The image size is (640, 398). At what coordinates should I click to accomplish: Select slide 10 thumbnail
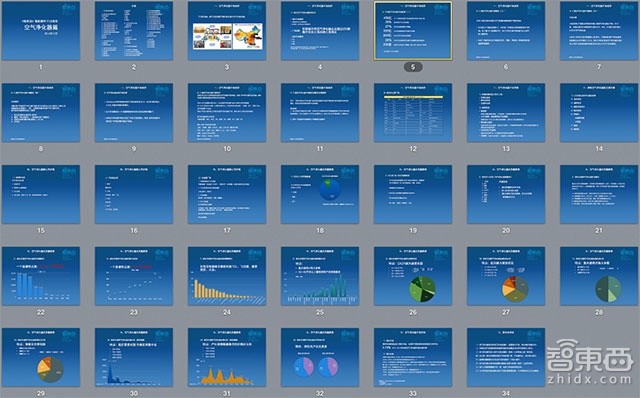pyautogui.click(x=227, y=113)
